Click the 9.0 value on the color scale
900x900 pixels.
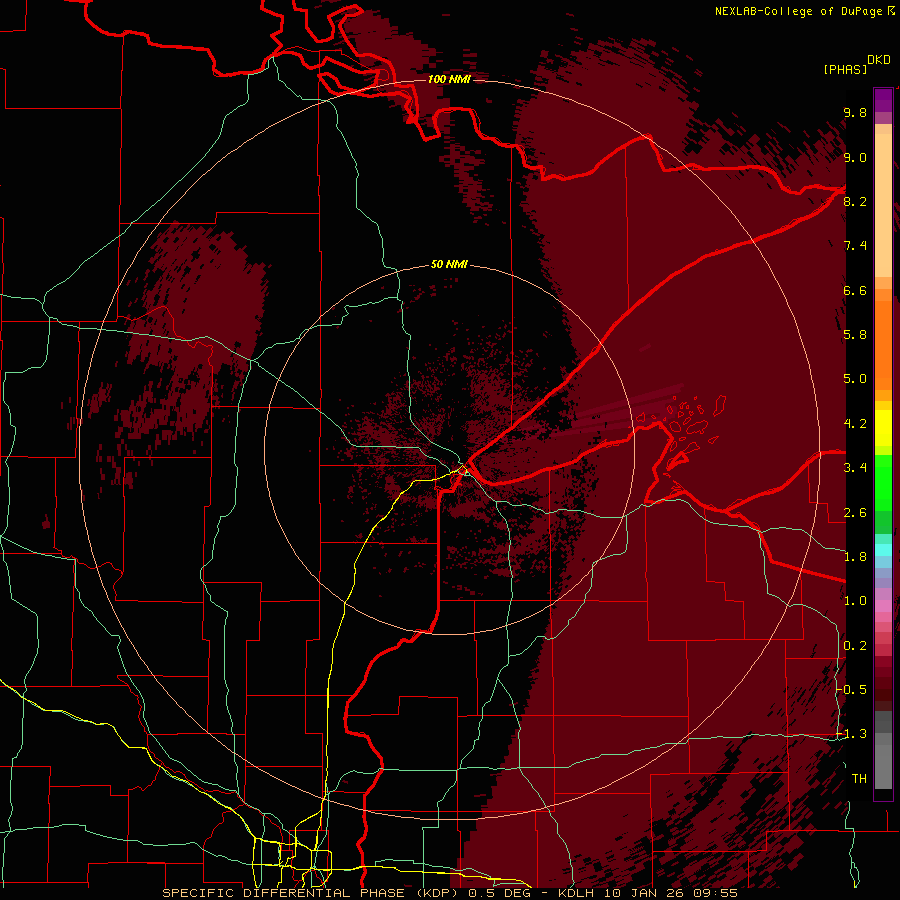[855, 157]
